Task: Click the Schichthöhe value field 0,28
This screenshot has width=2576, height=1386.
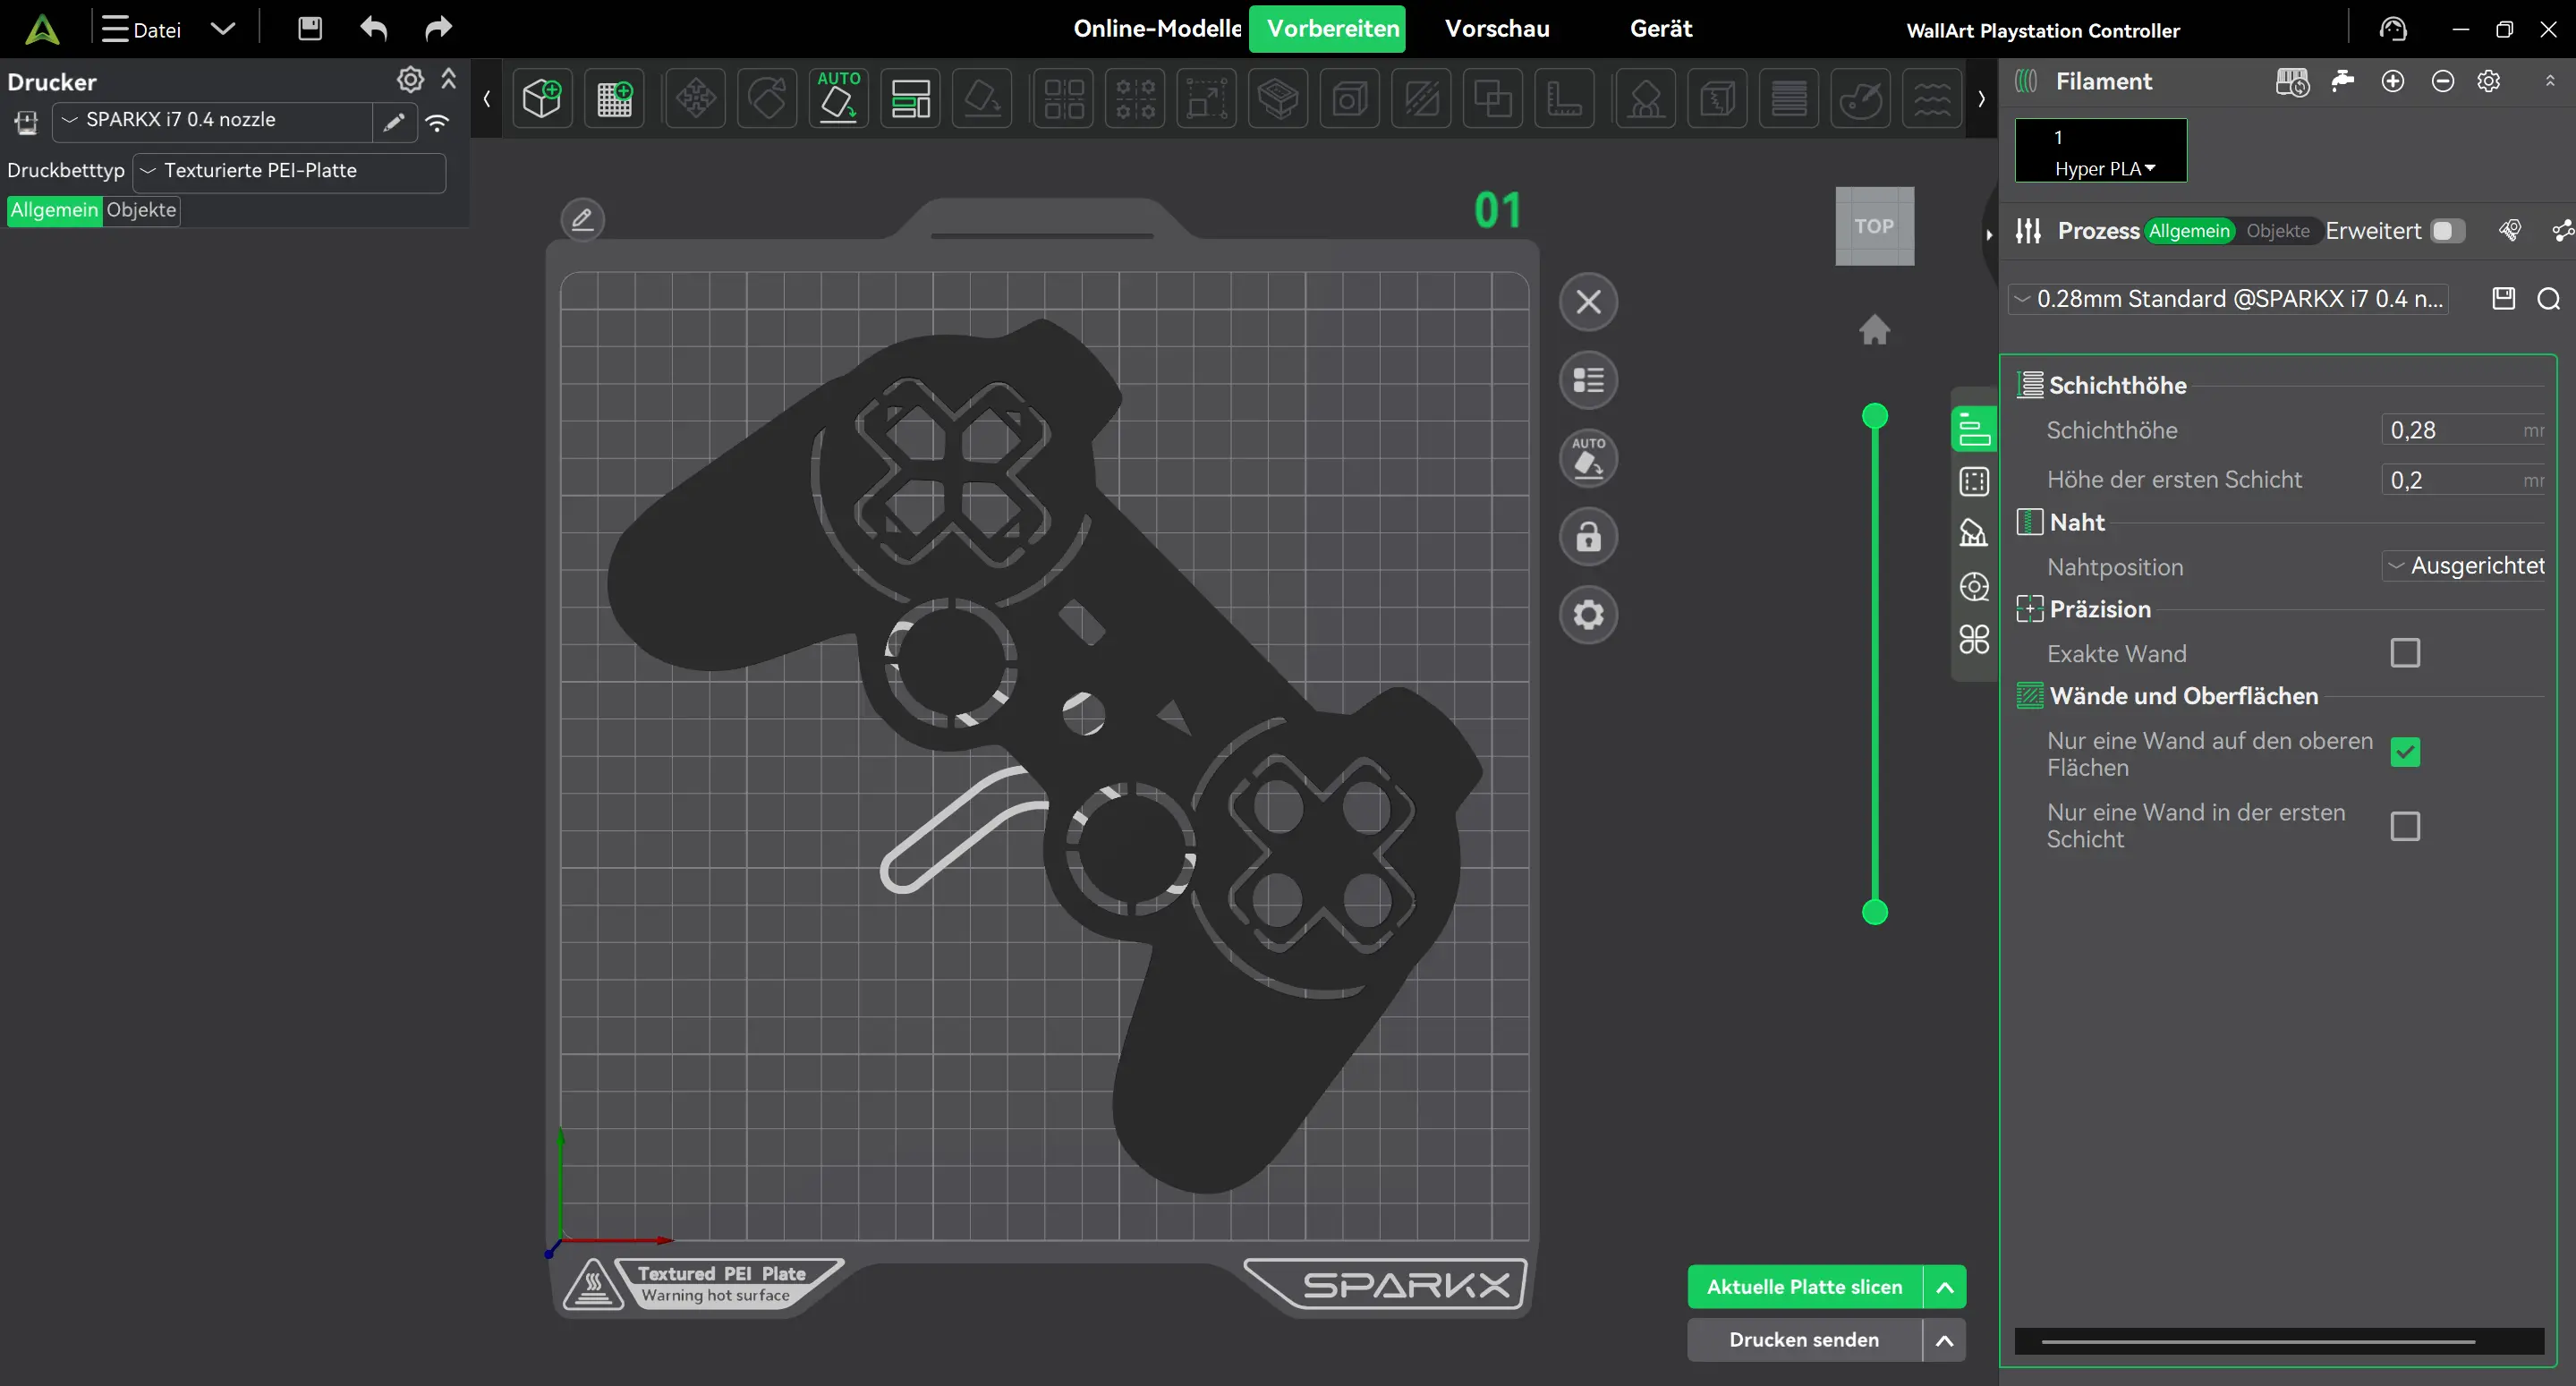Action: click(x=2463, y=431)
